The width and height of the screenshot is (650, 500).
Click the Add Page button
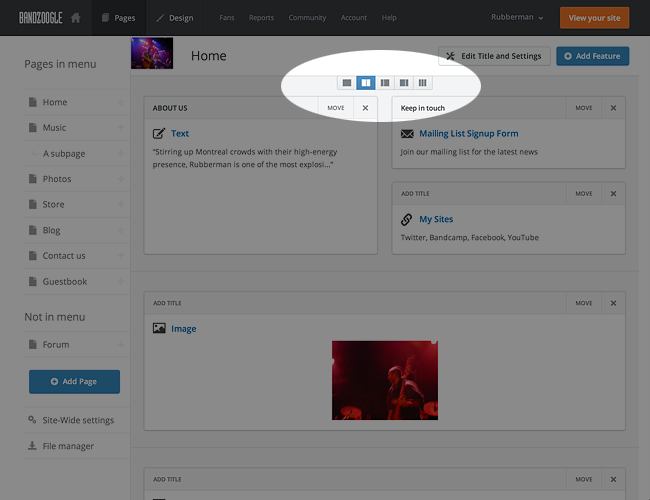(74, 381)
